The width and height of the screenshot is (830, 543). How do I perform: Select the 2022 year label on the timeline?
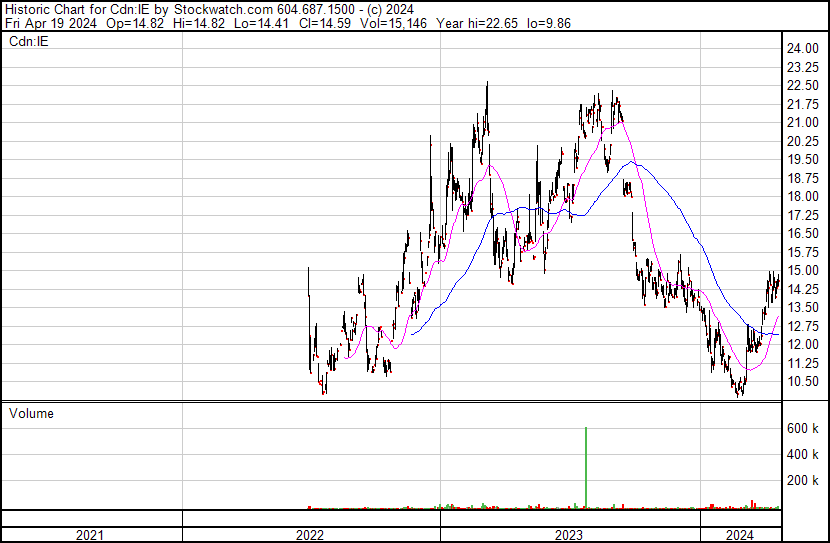point(310,535)
